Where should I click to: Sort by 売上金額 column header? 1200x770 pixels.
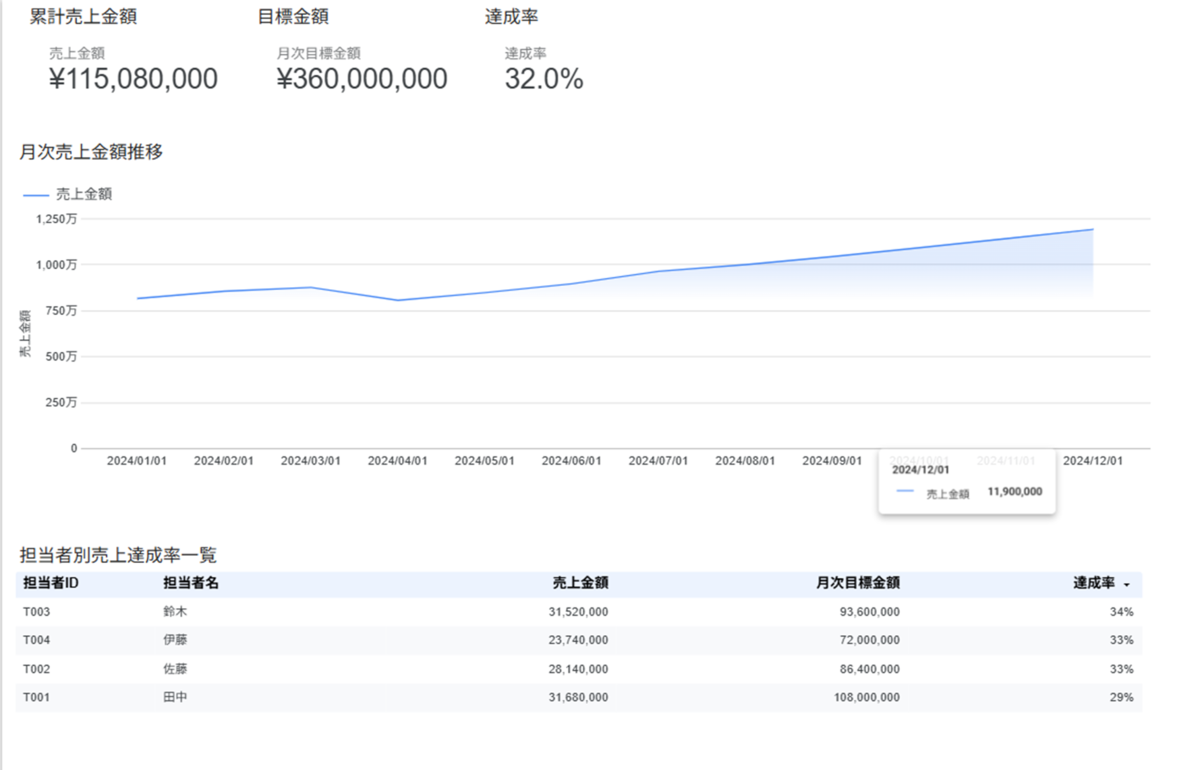[x=580, y=584]
